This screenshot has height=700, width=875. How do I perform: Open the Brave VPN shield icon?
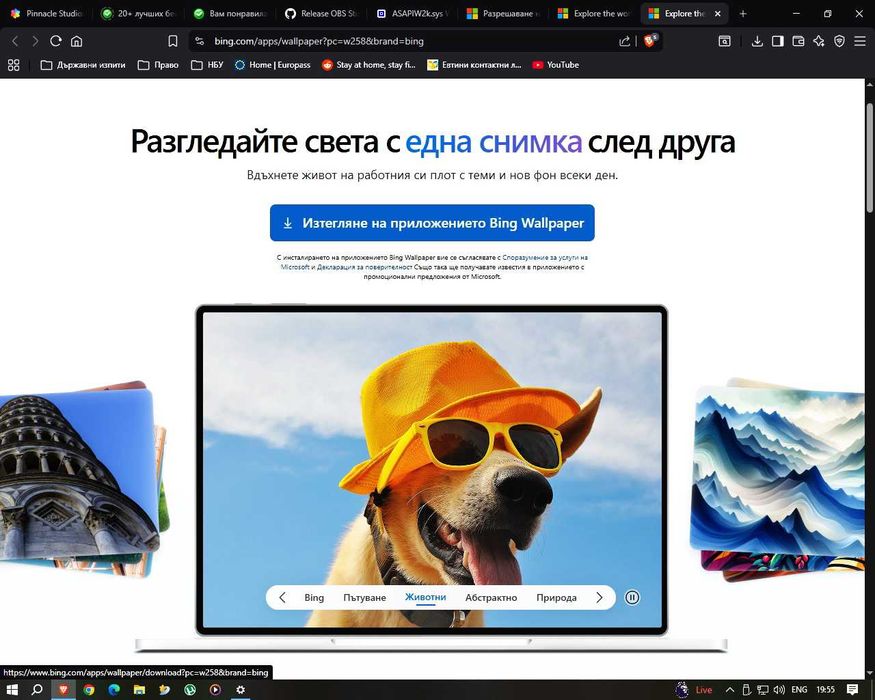[x=839, y=41]
